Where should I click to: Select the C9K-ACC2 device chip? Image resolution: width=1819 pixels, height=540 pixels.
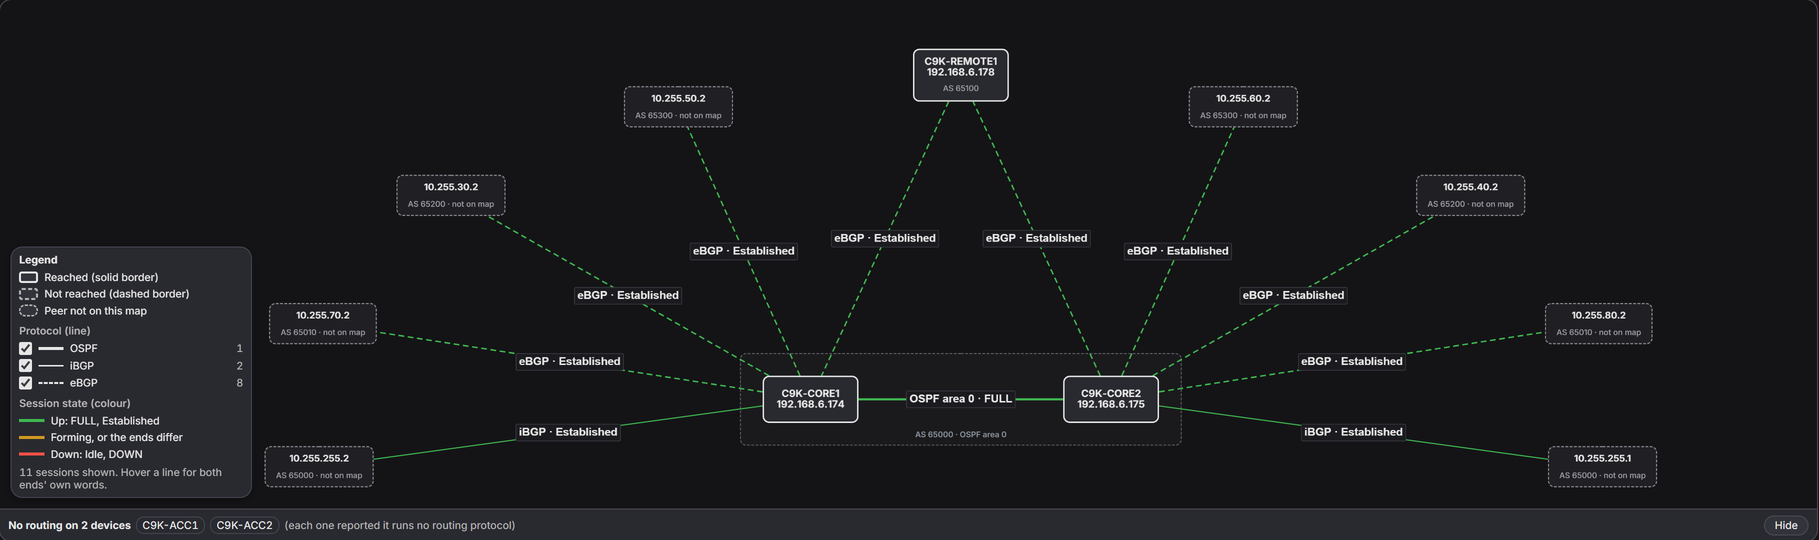coord(244,525)
